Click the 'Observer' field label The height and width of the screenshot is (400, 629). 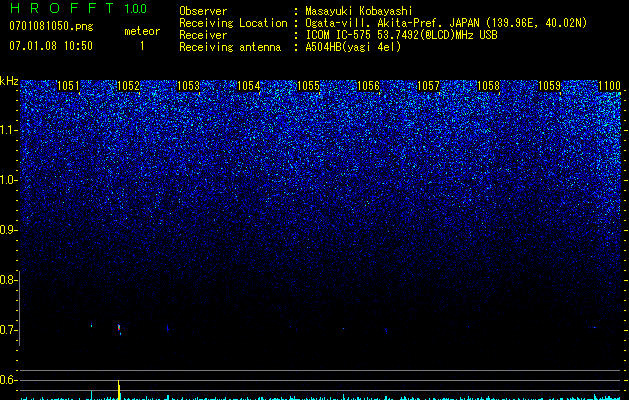[x=203, y=11]
